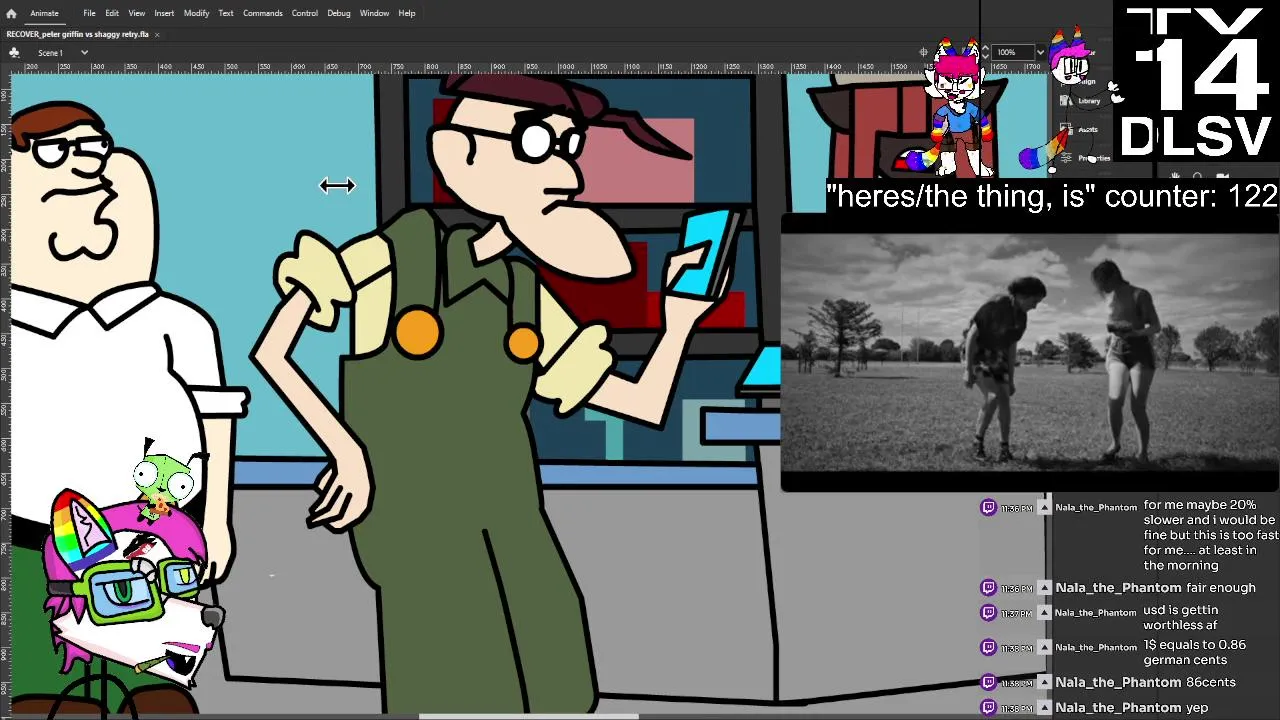The height and width of the screenshot is (720, 1280).
Task: Click the Nala_the_Phantom name beside "fair enough"
Action: [x=1118, y=588]
